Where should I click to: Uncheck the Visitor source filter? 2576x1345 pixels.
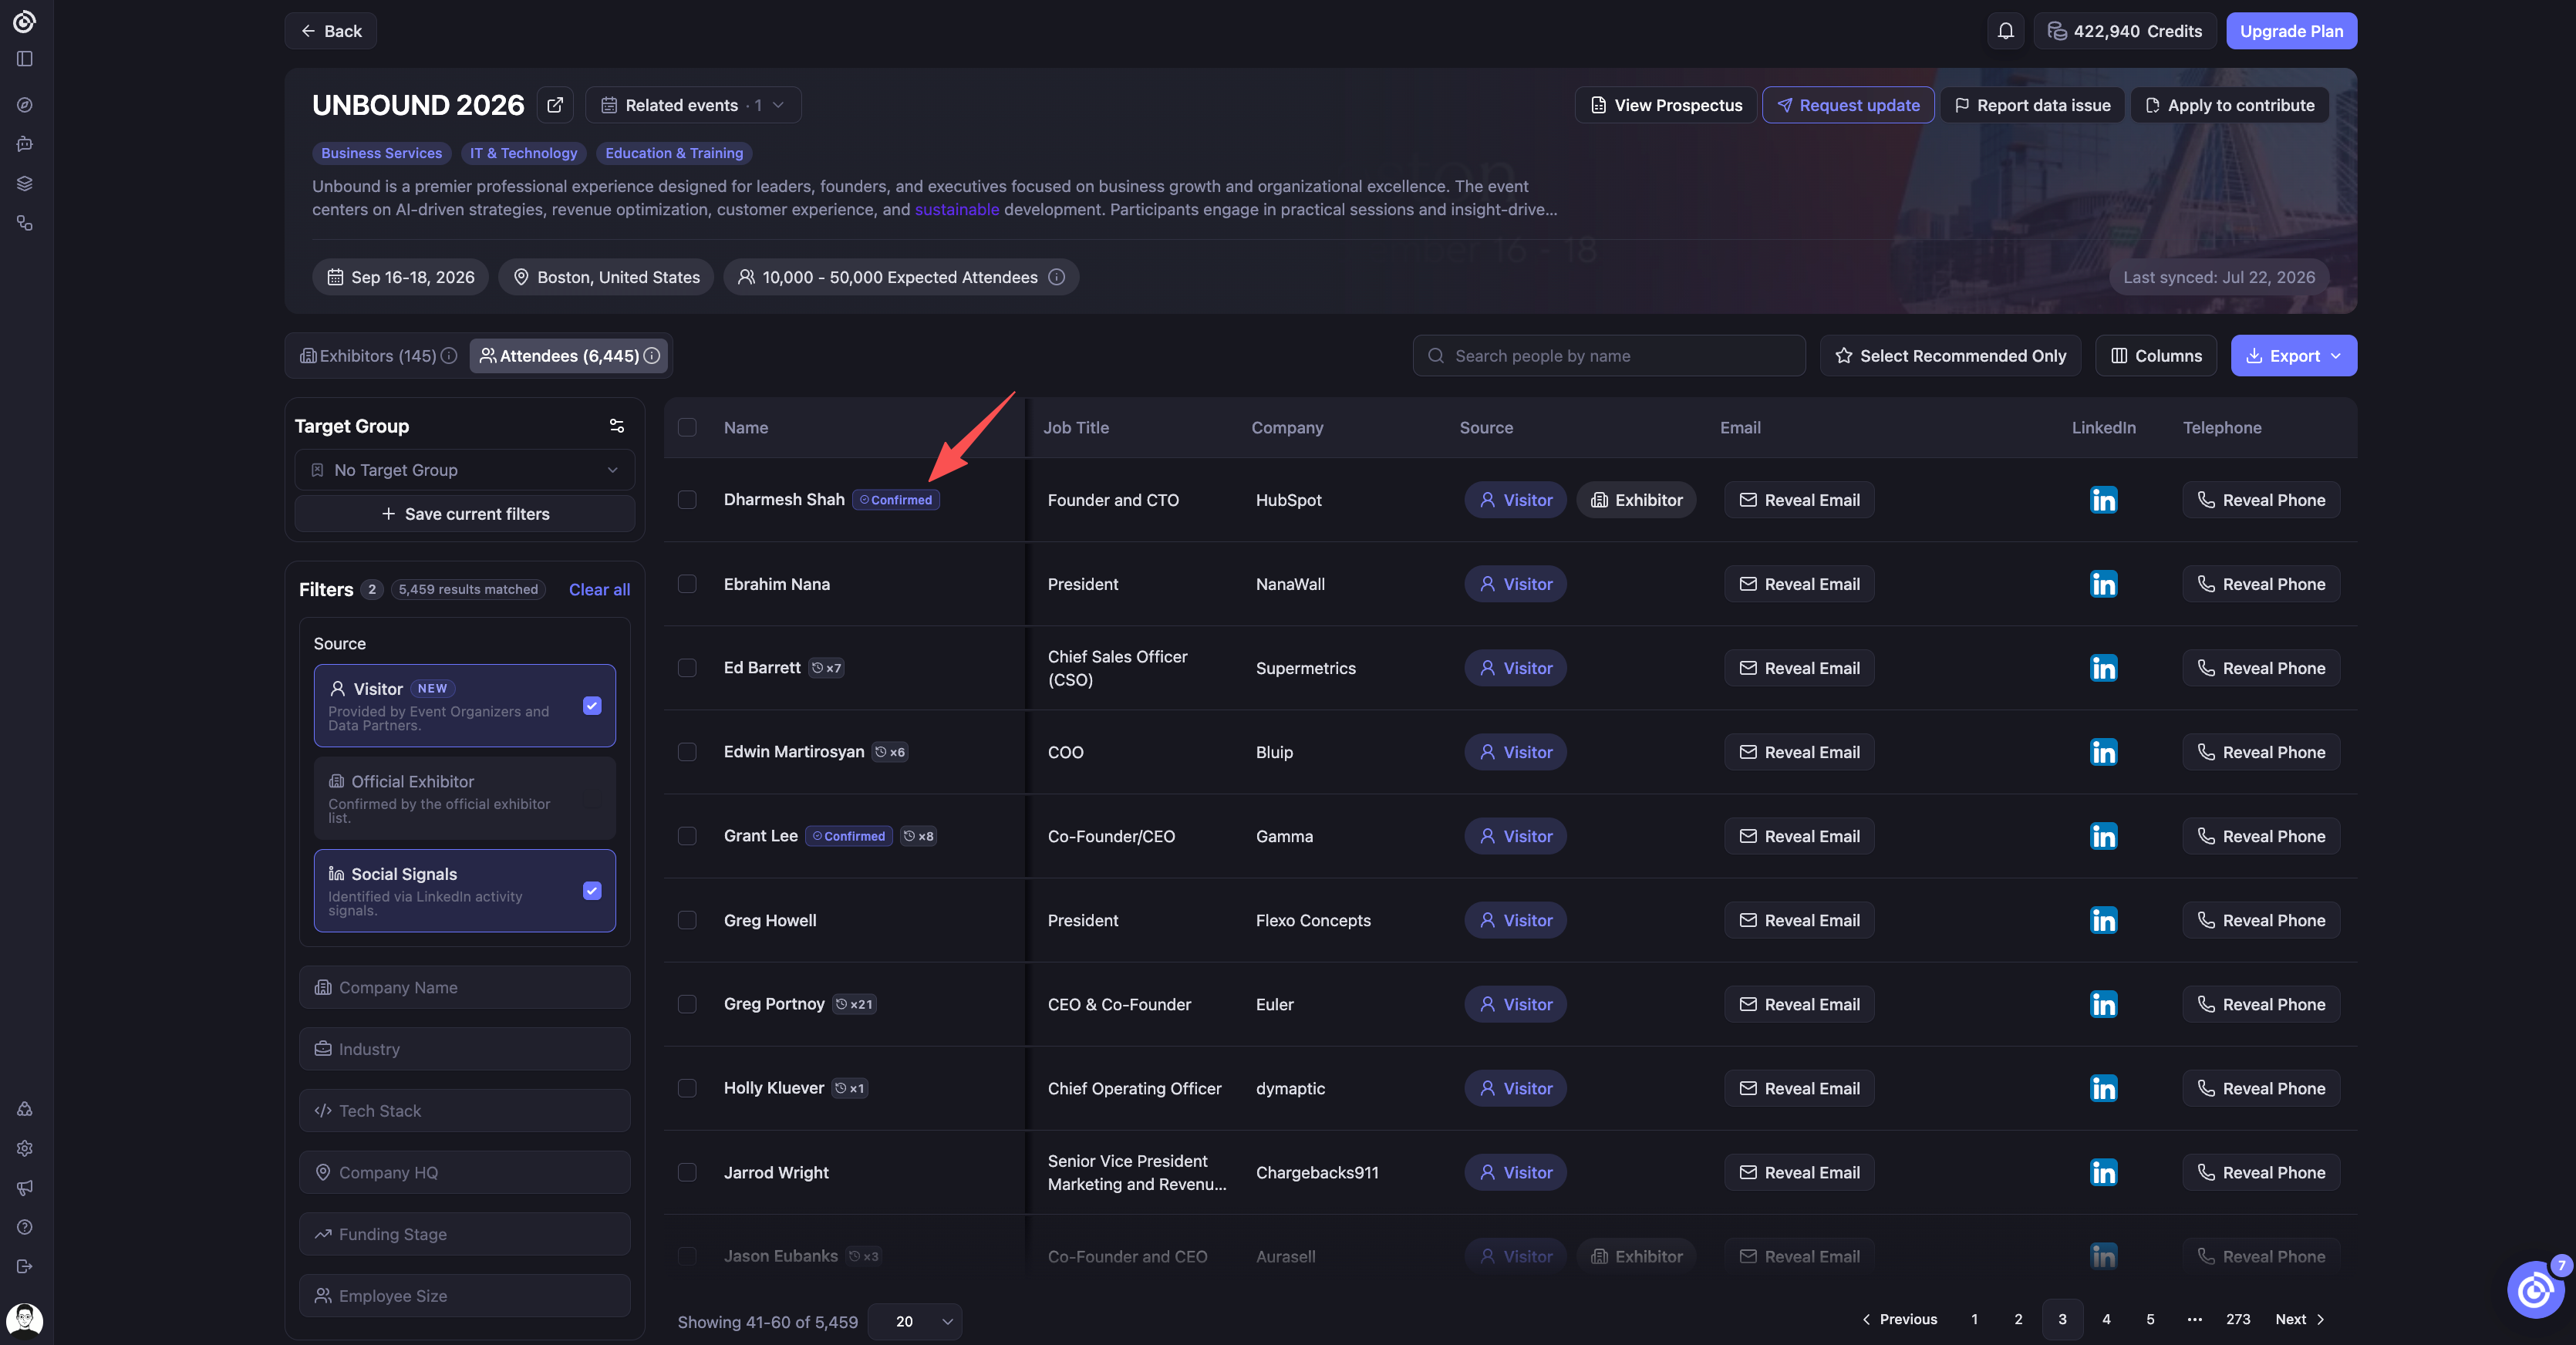coord(592,706)
